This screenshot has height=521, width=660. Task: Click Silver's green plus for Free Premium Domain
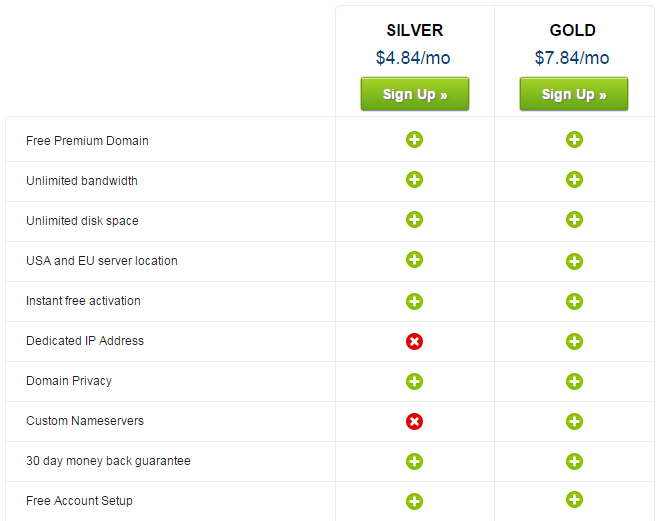[414, 139]
